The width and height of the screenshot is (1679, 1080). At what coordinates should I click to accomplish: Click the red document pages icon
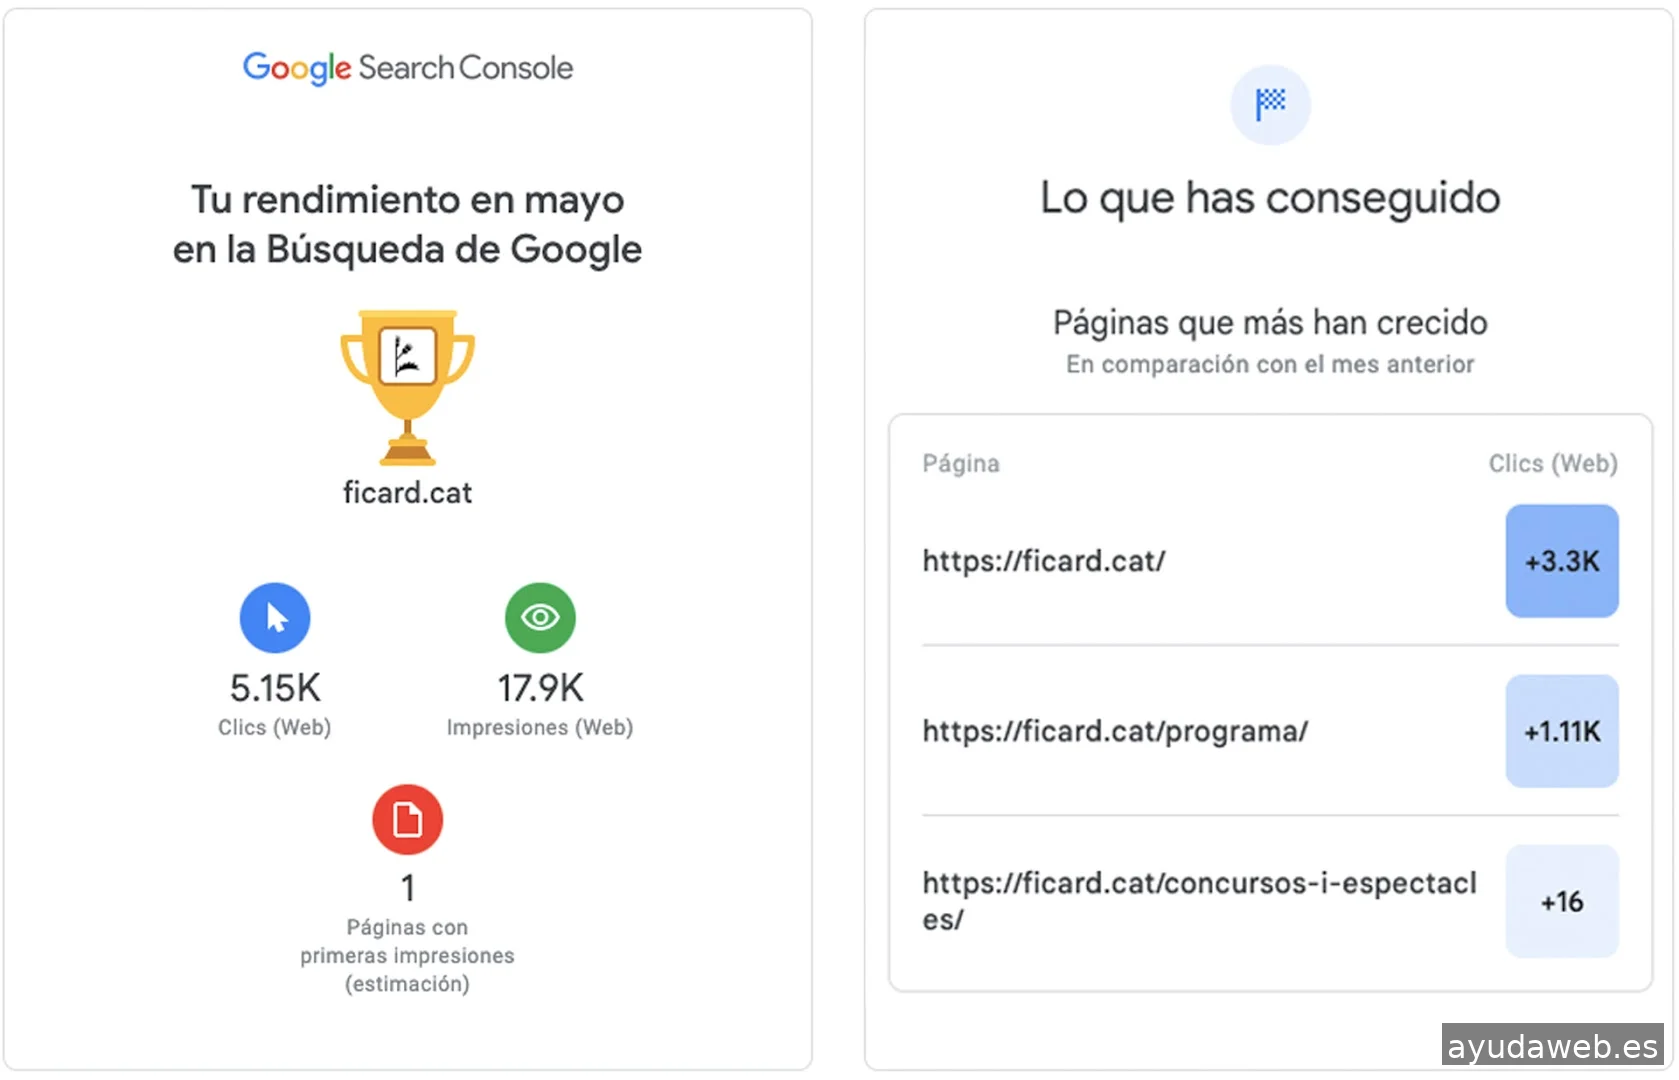tap(407, 820)
